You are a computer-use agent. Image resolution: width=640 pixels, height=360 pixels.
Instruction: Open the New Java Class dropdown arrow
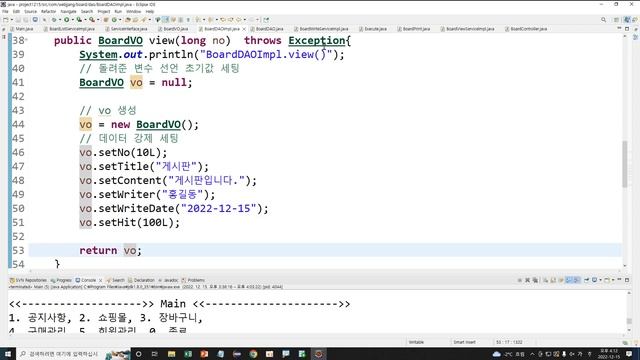click(x=120, y=20)
